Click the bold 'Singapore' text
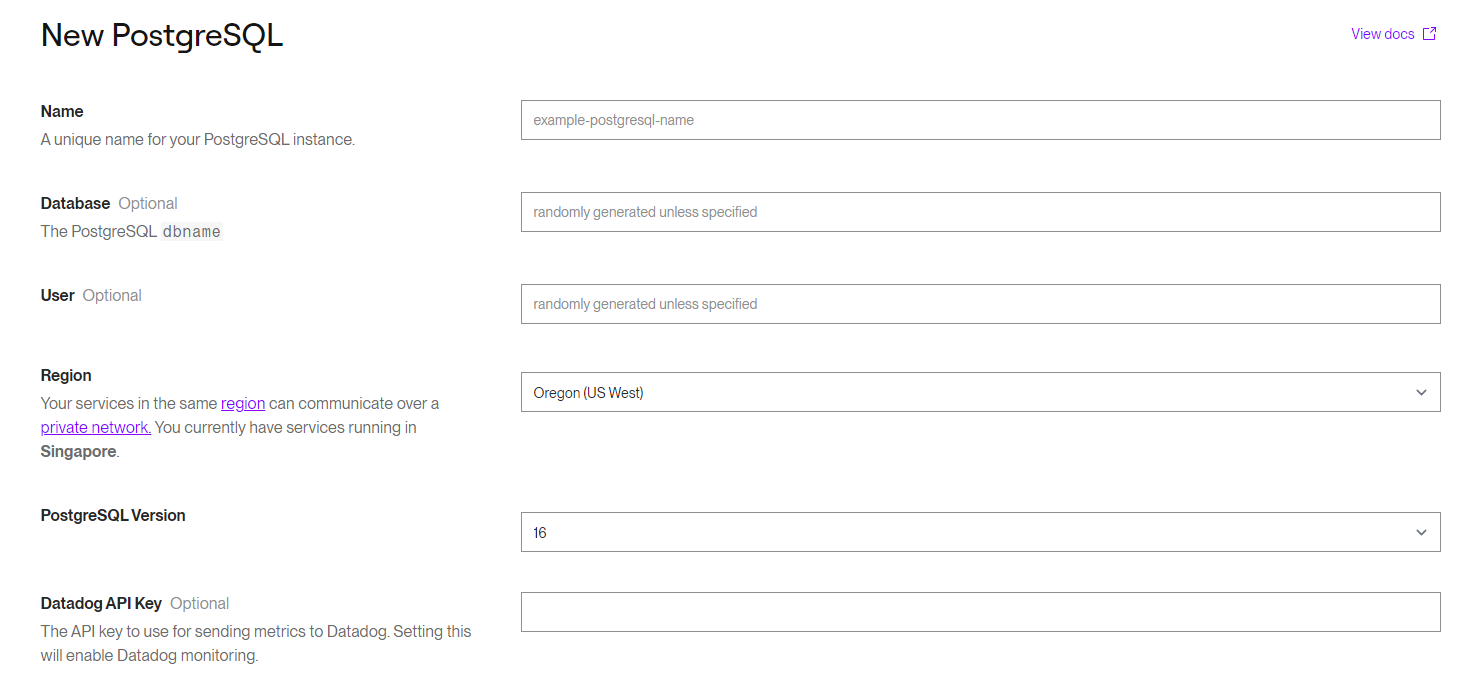Image resolution: width=1480 pixels, height=694 pixels. tap(78, 452)
